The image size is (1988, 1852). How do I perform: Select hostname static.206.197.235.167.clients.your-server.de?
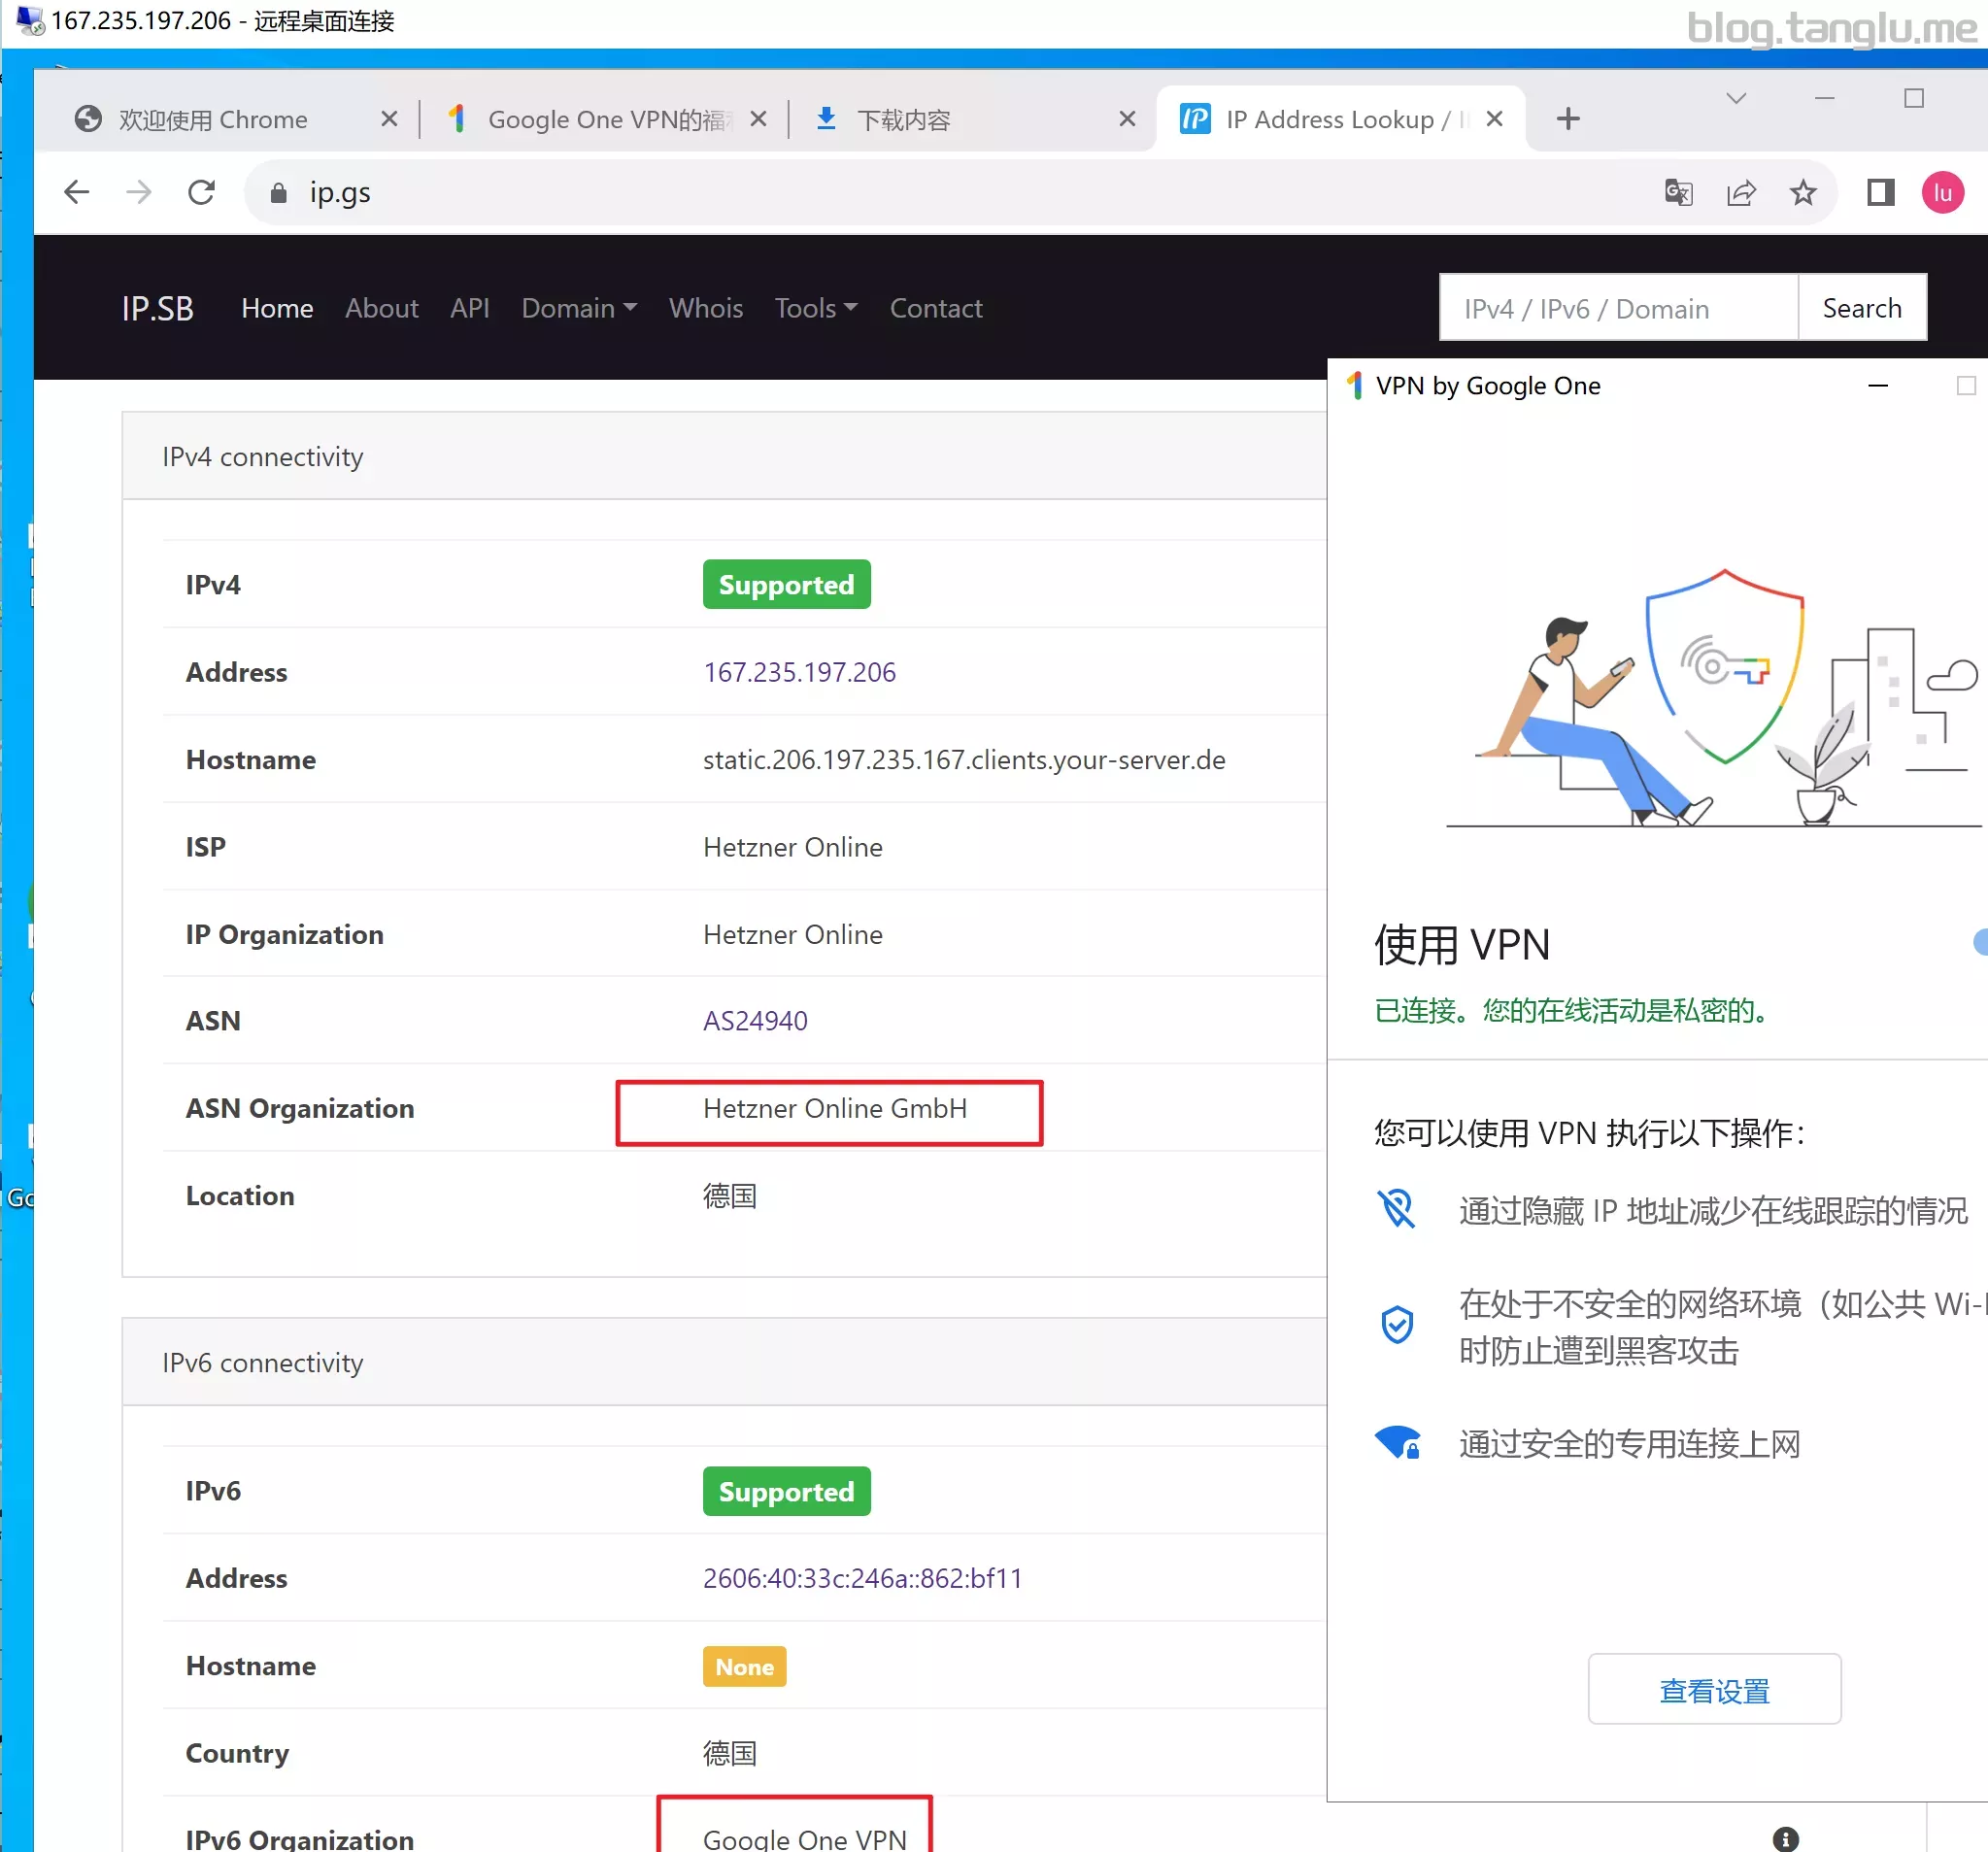964,759
